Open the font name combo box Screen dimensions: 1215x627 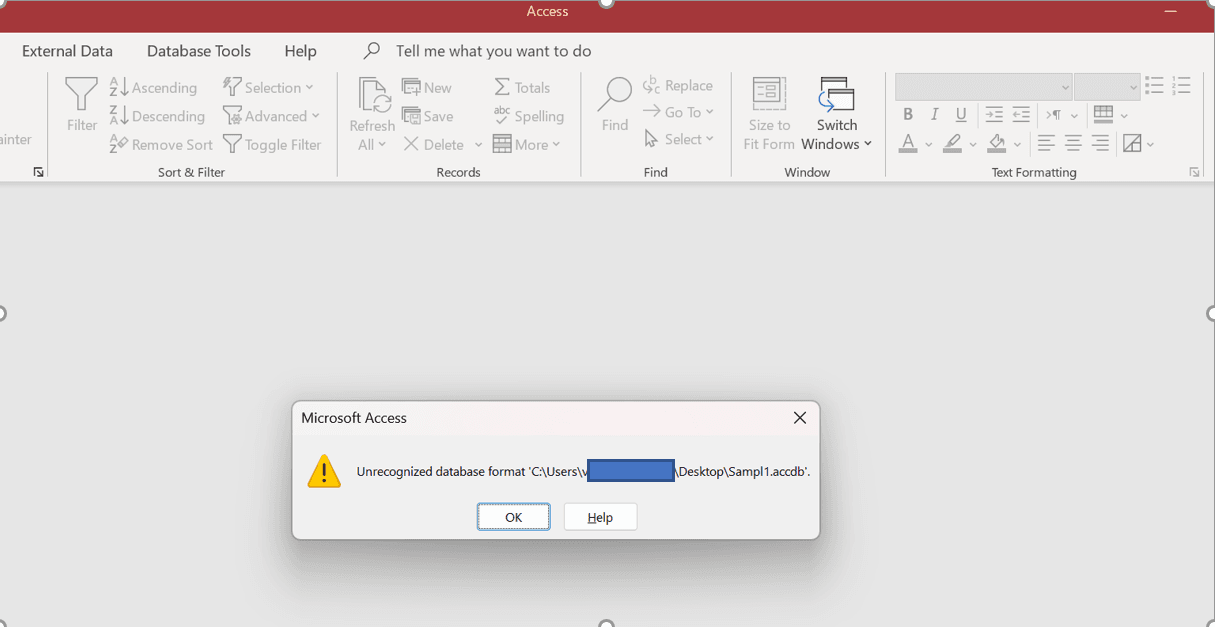click(x=983, y=87)
